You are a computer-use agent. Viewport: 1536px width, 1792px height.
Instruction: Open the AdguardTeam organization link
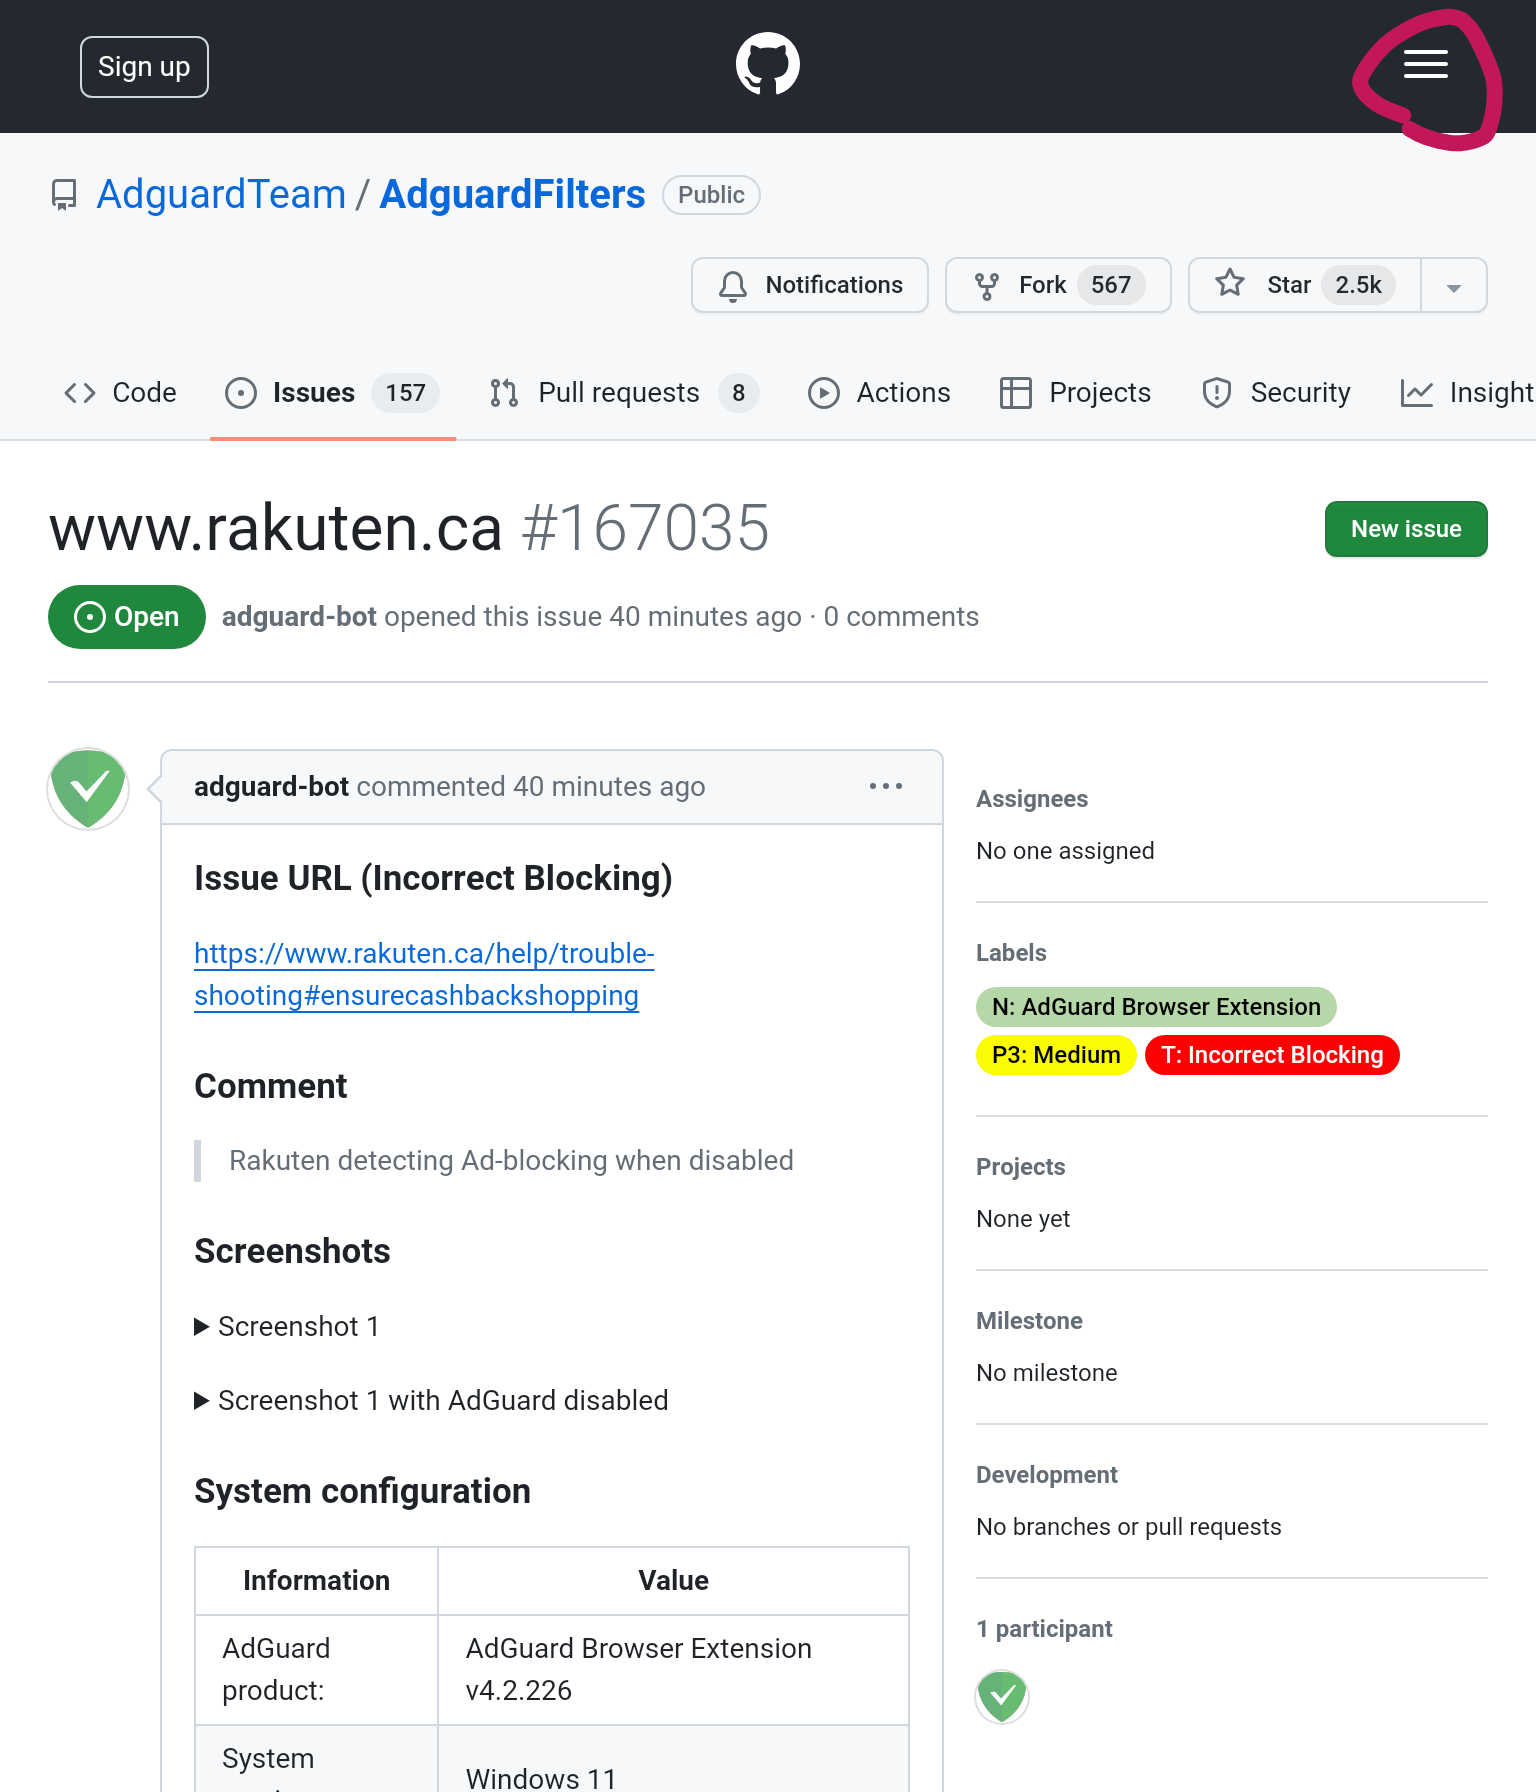click(221, 195)
